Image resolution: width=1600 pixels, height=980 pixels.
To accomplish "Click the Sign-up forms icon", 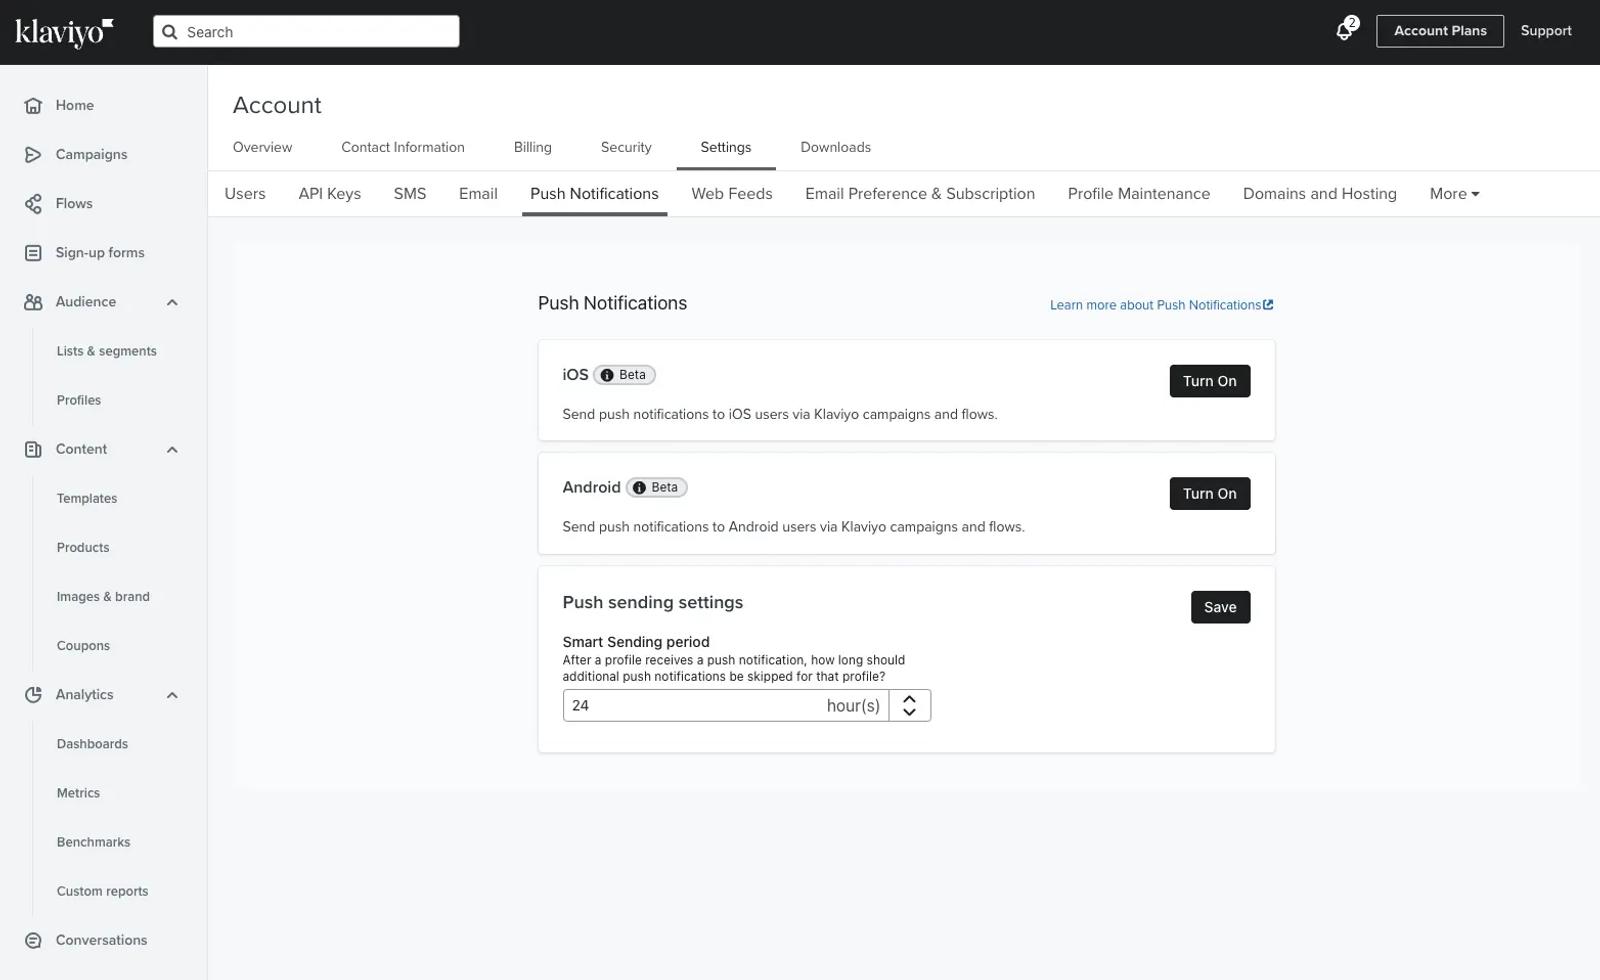I will point(33,253).
